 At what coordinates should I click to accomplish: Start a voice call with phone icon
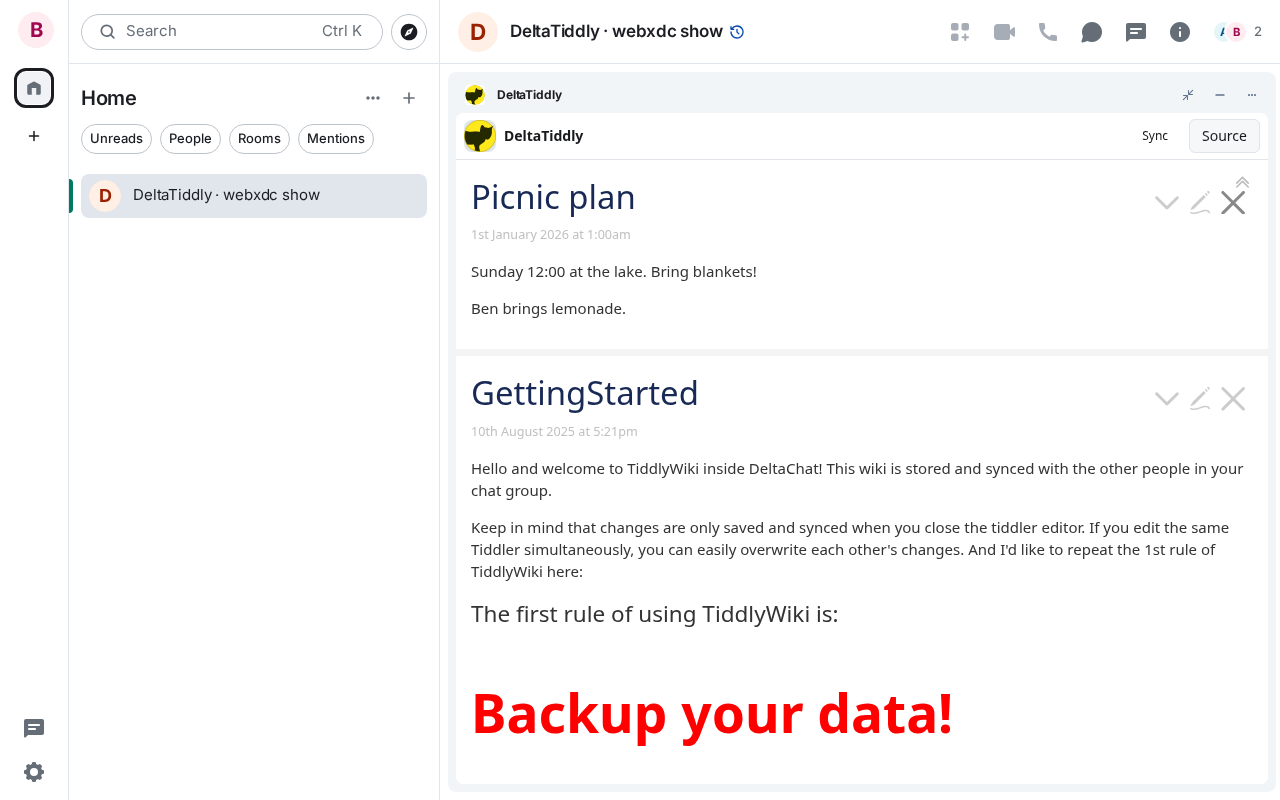(1048, 32)
